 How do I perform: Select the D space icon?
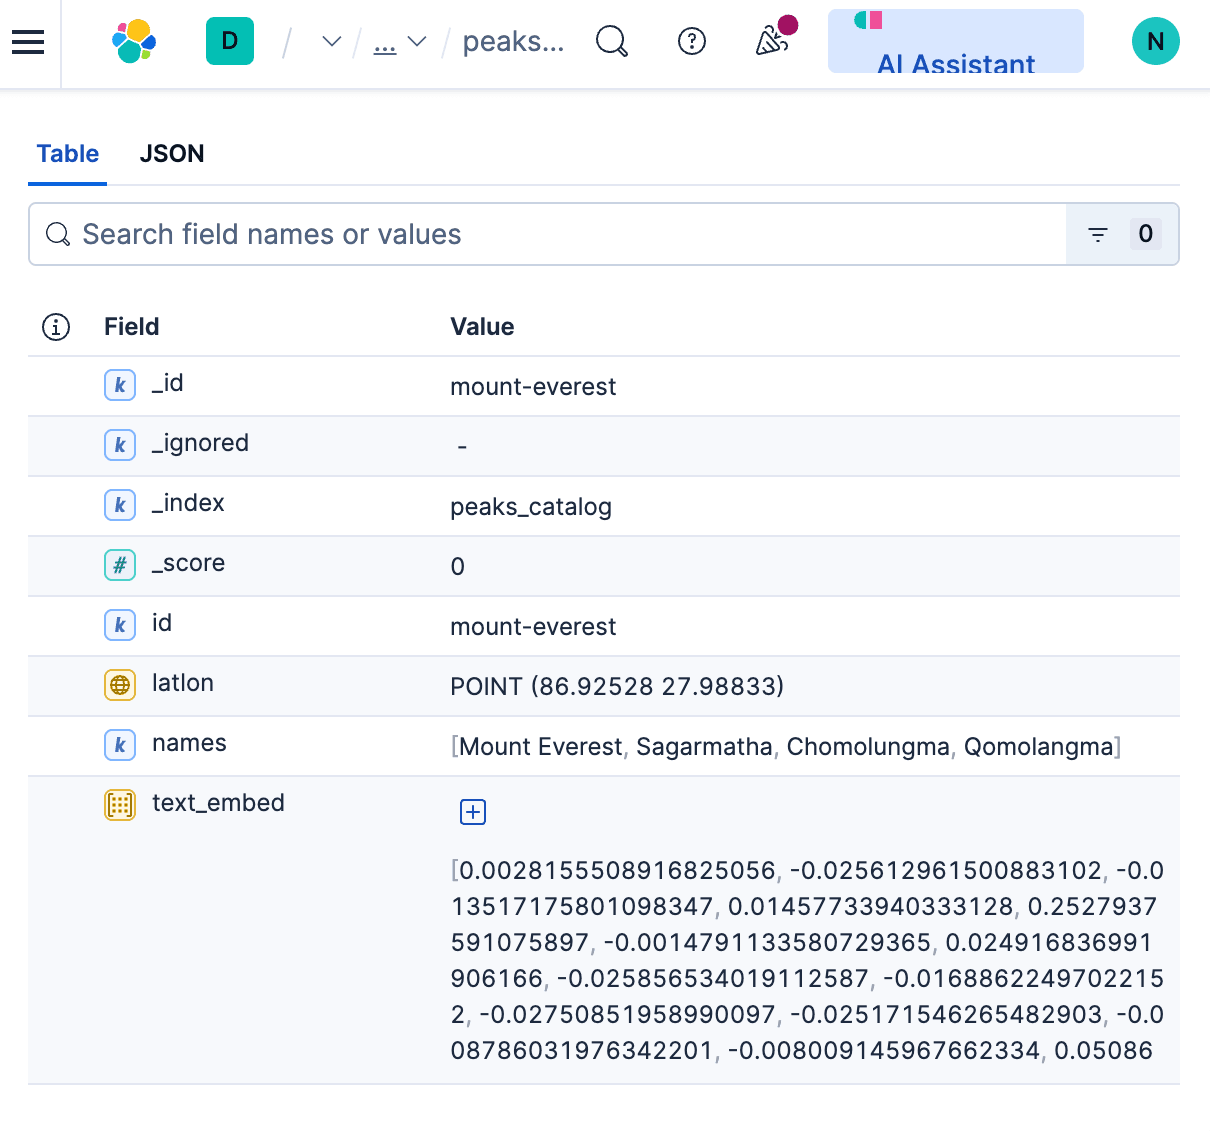click(x=229, y=42)
